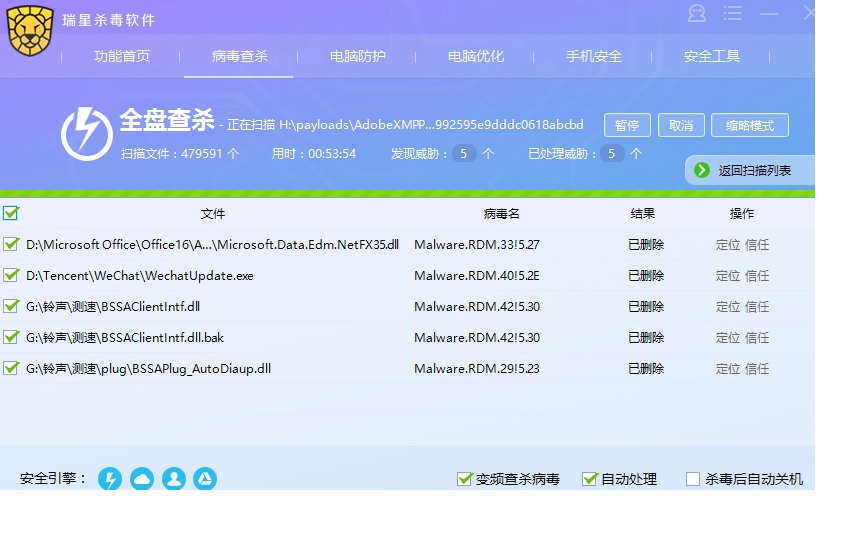Image resolution: width=864 pixels, height=540 pixels.
Task: Click the 瑞星杀毒软件 title text
Action: pos(109,20)
